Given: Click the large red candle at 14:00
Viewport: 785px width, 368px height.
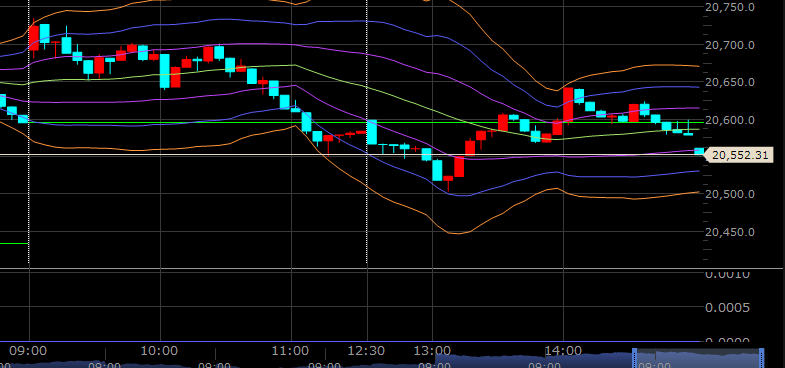Looking at the screenshot, I should click(x=568, y=105).
